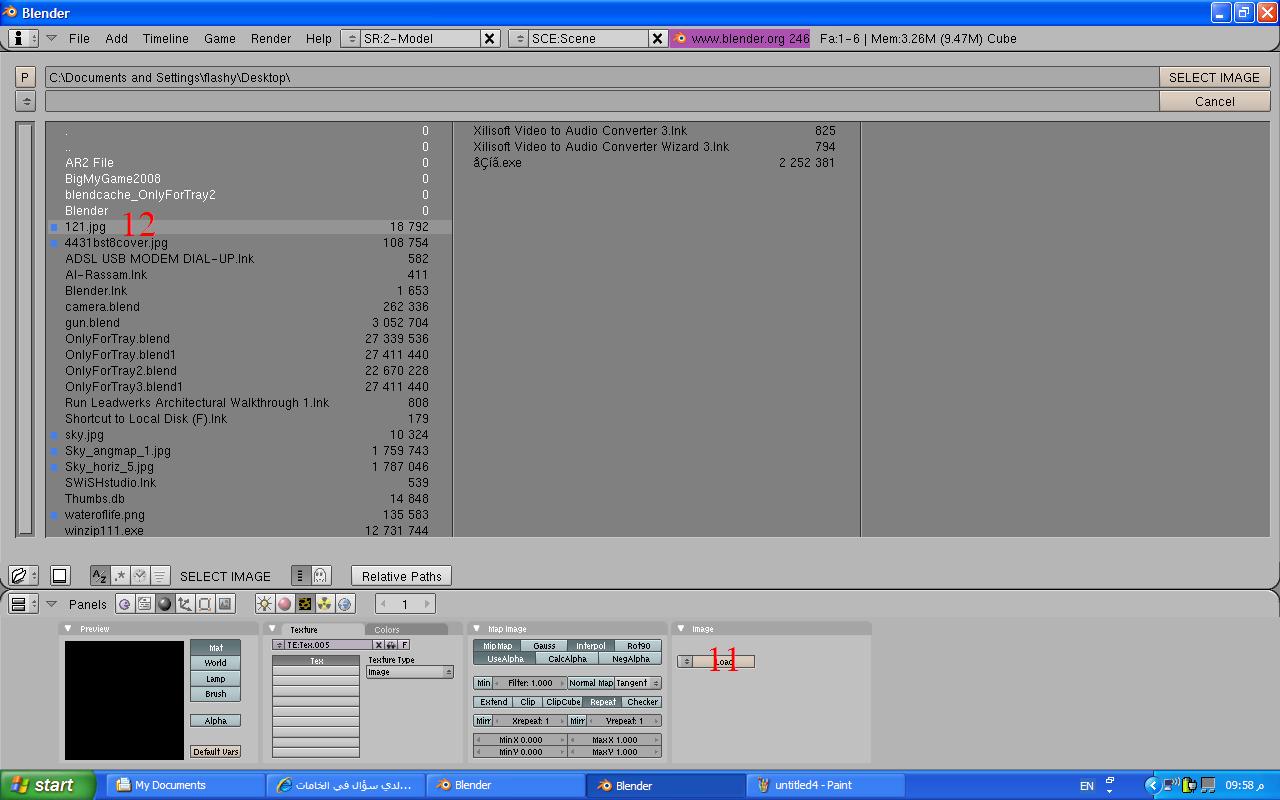Switch to Script context icon
Viewport: 1280px width, 800px height.
(x=144, y=604)
